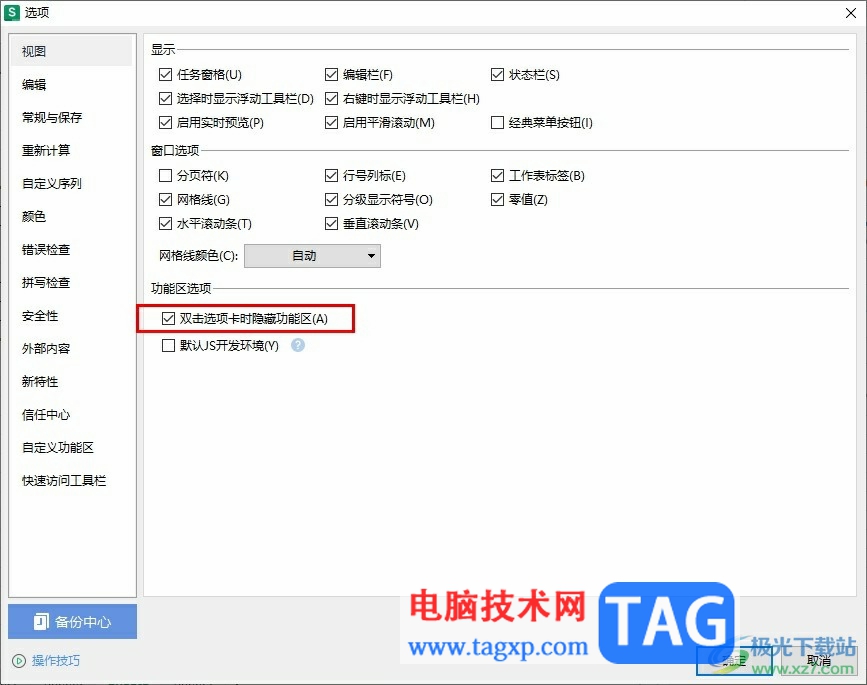Confirm with the 确定 button

click(734, 660)
